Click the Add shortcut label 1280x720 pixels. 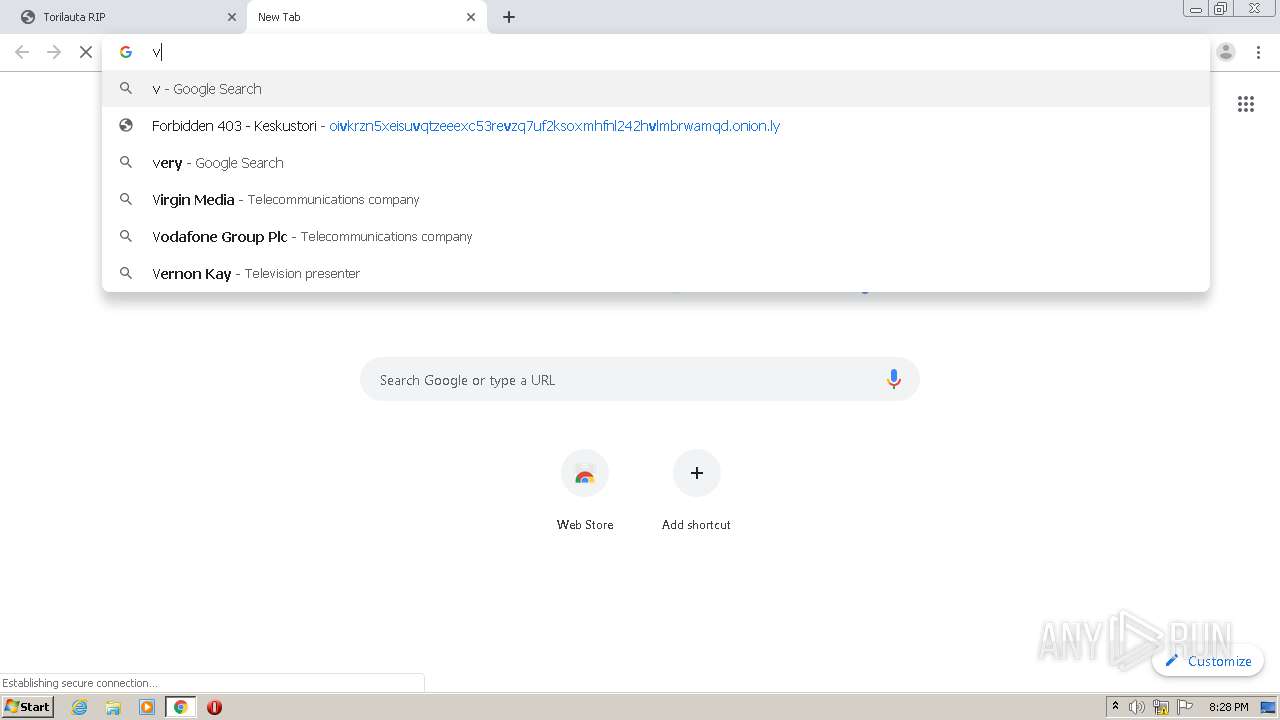point(696,525)
